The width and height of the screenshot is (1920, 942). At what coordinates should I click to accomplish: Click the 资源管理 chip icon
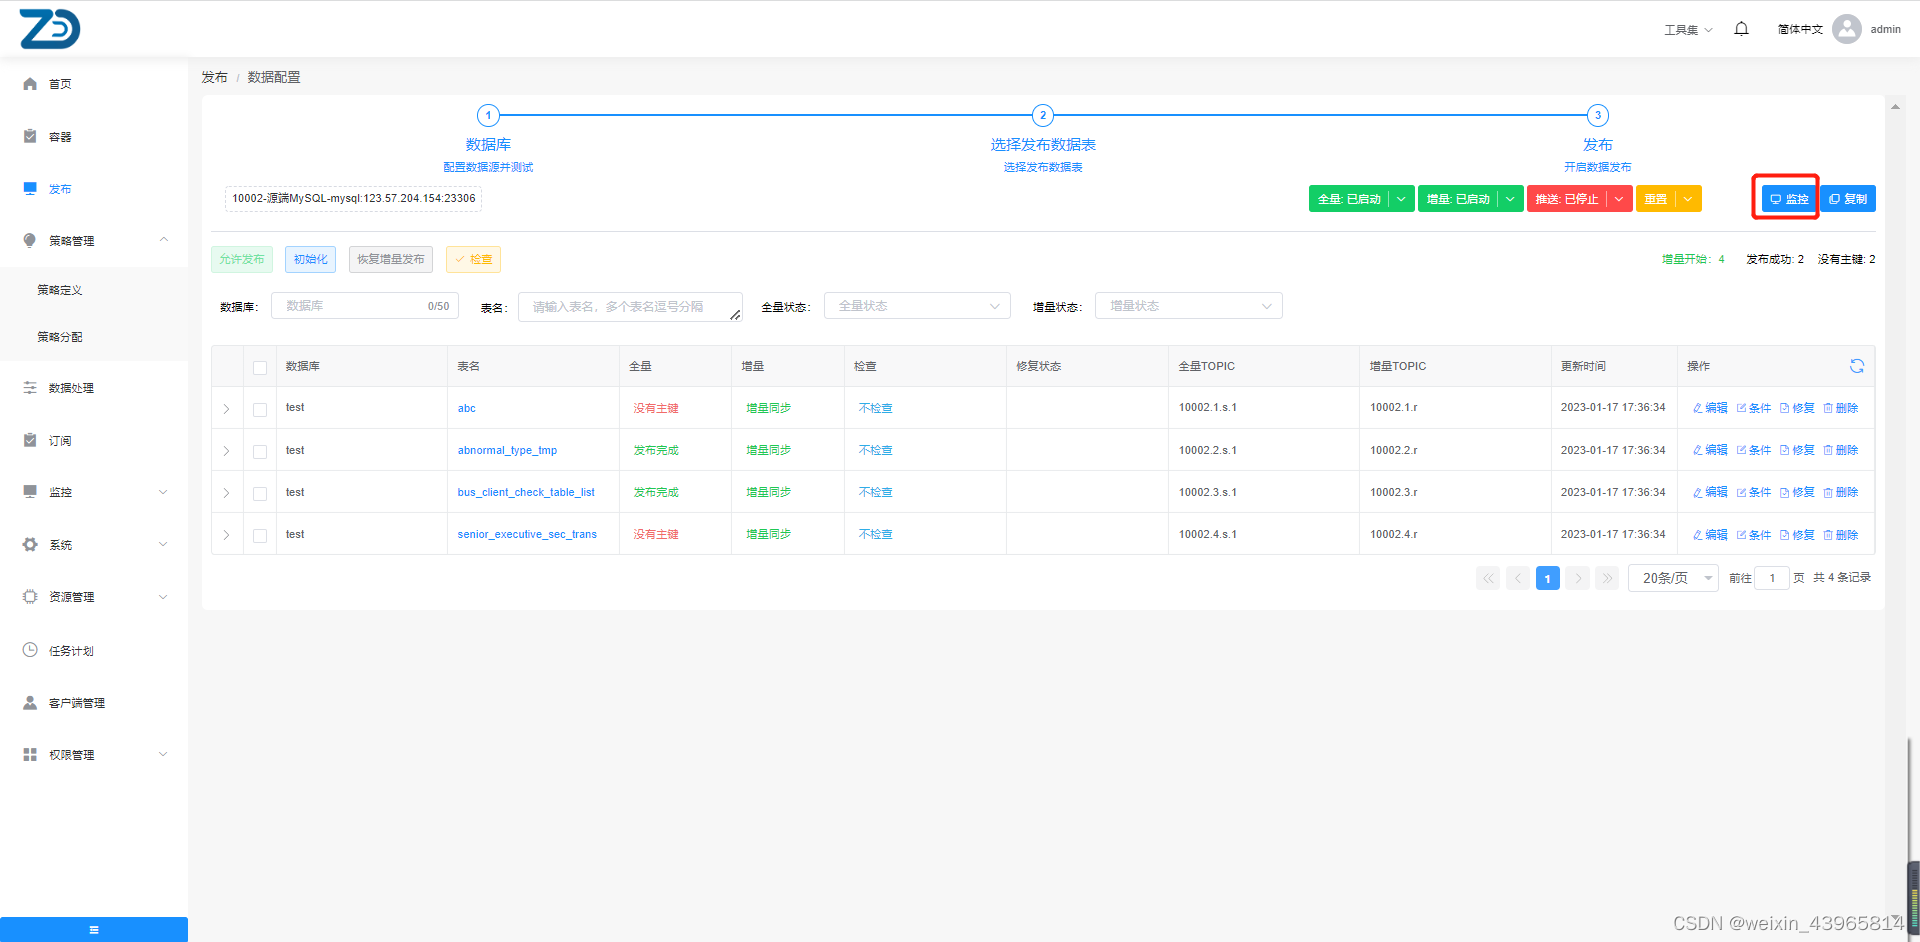tap(30, 596)
